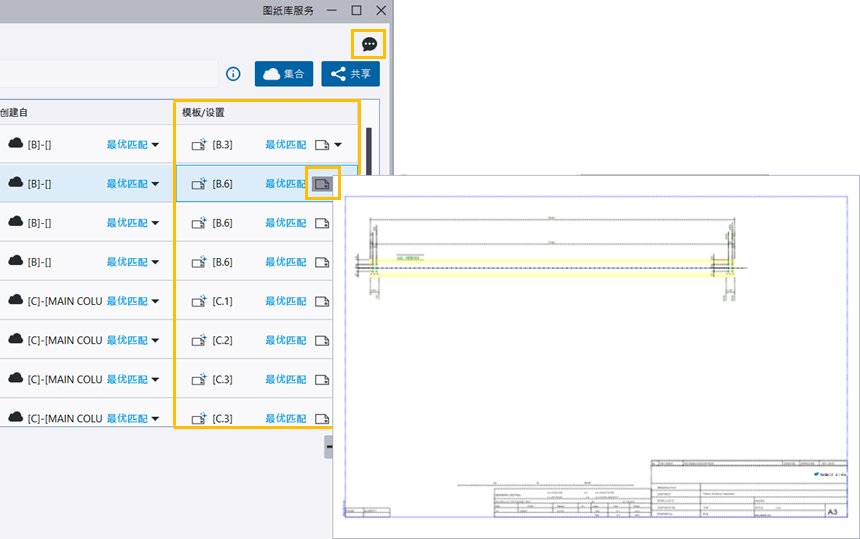
Task: Click the preview icon in the [C.2] row
Action: coord(322,340)
